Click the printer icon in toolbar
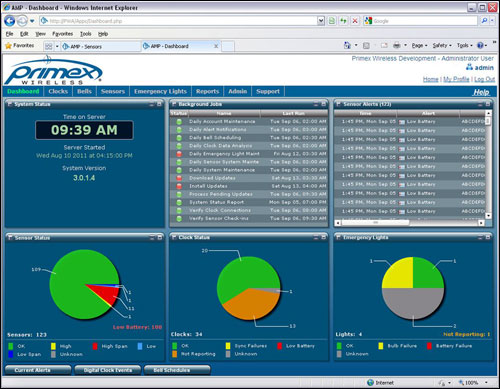Image resolution: width=500 pixels, height=389 pixels. tap(397, 45)
